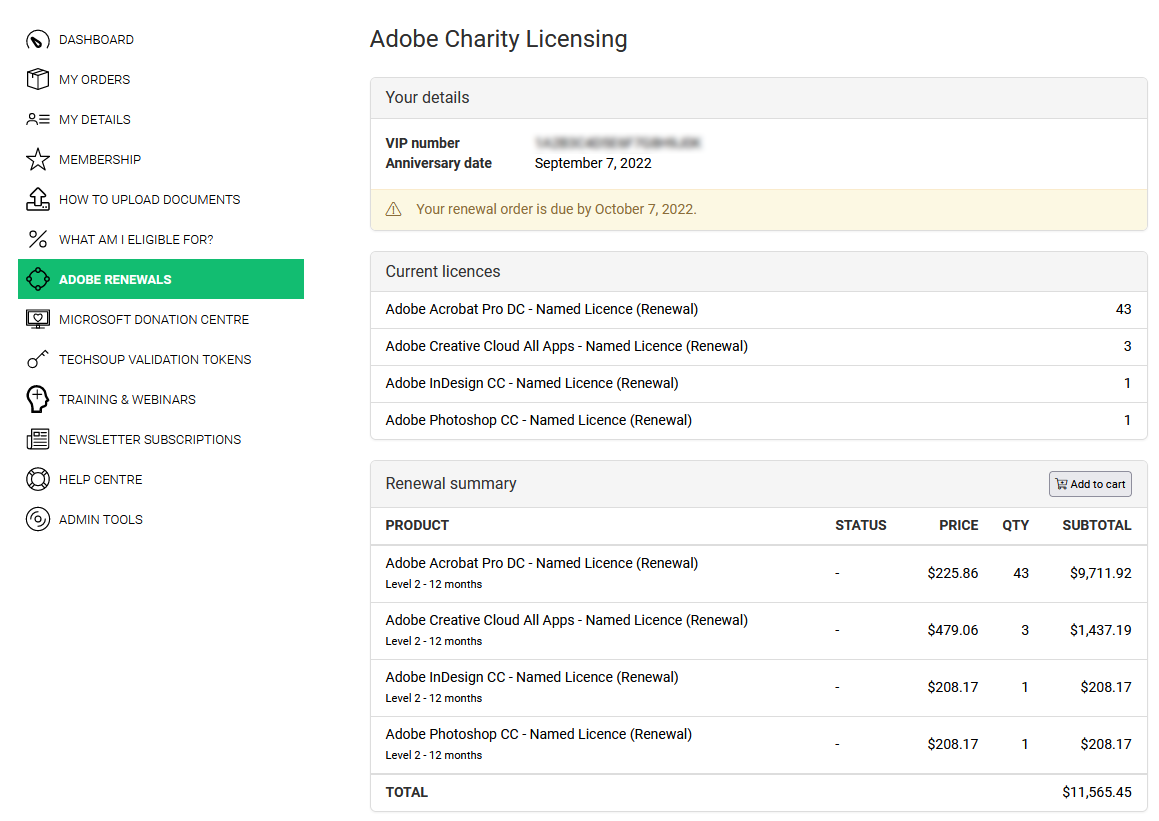Click the upload documents arrow icon
The width and height of the screenshot is (1159, 821).
point(38,199)
